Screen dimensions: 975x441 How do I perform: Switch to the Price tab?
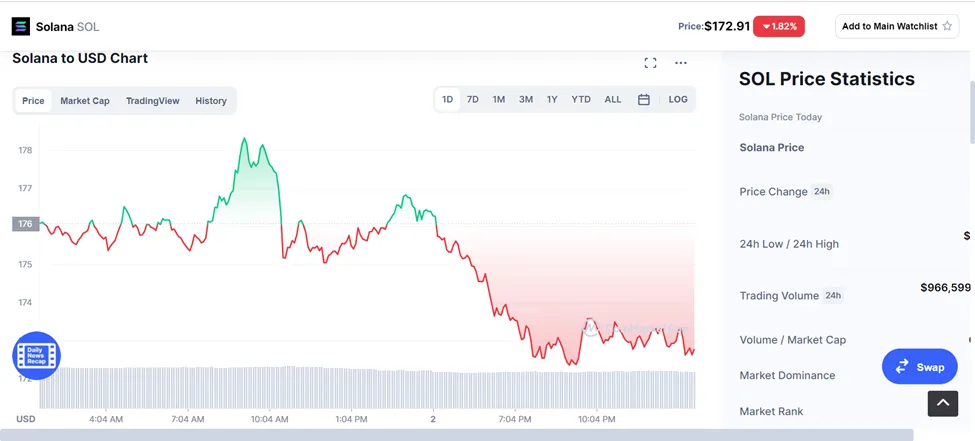pyautogui.click(x=33, y=101)
